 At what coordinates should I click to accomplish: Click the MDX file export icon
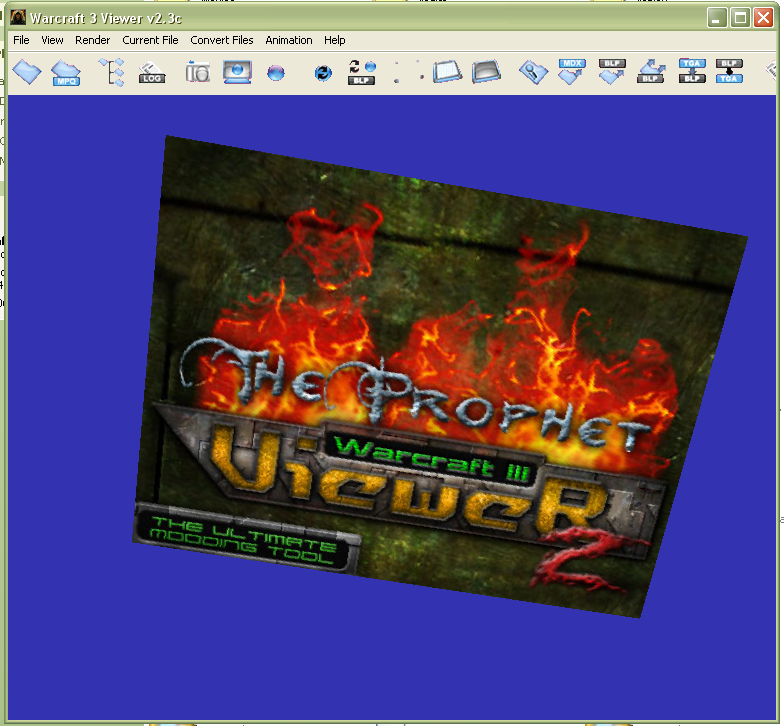(572, 72)
